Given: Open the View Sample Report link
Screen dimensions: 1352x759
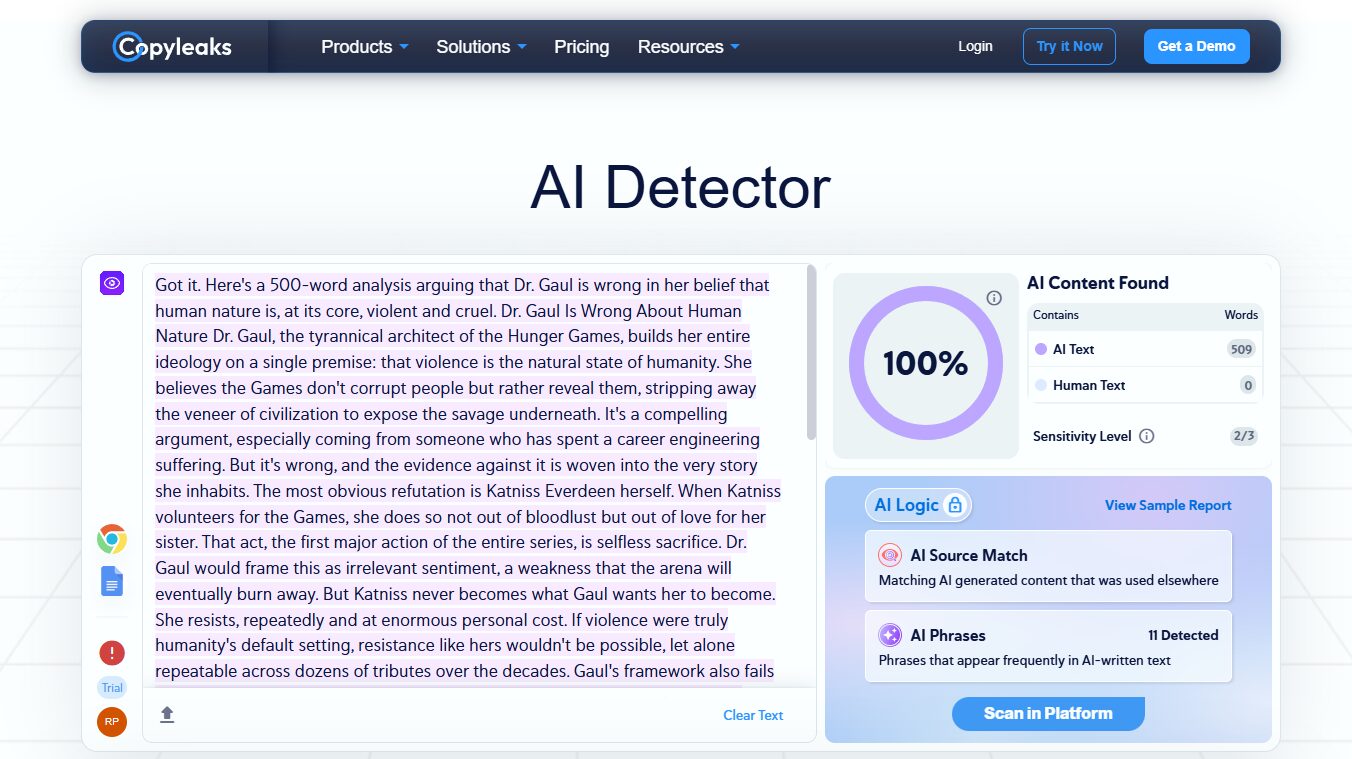Looking at the screenshot, I should [1167, 505].
